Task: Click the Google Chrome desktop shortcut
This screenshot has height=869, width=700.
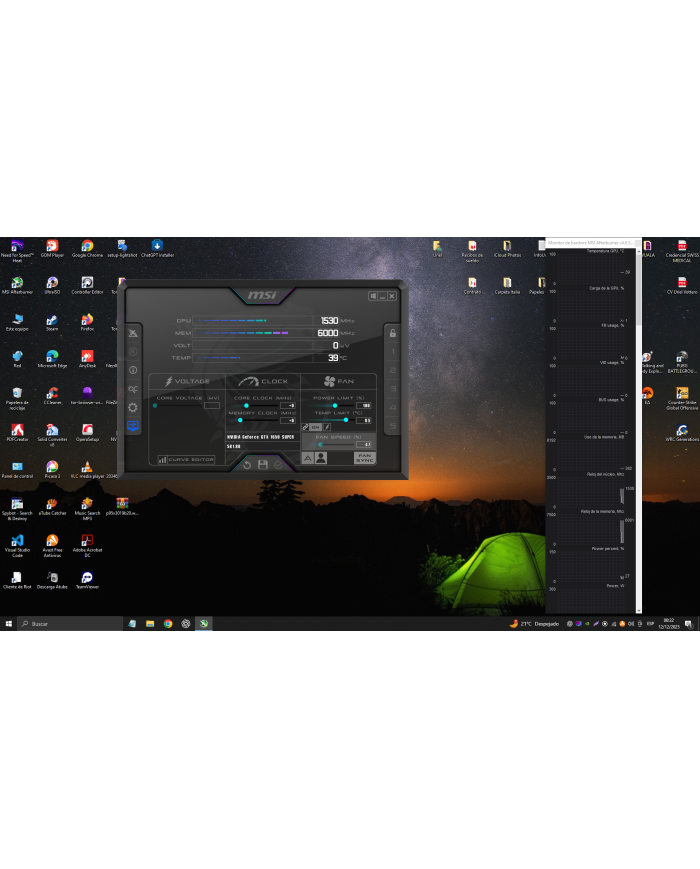Action: click(x=87, y=246)
